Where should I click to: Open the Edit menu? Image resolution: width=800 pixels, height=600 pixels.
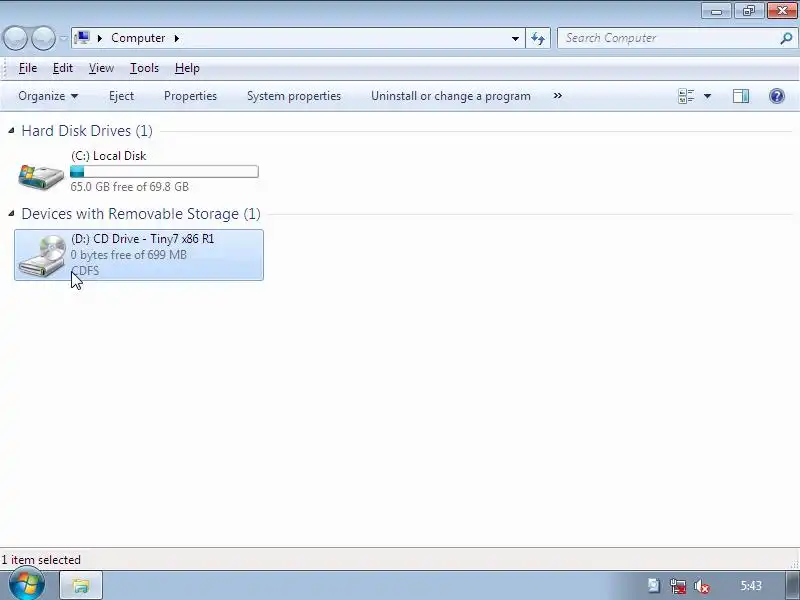pos(63,68)
